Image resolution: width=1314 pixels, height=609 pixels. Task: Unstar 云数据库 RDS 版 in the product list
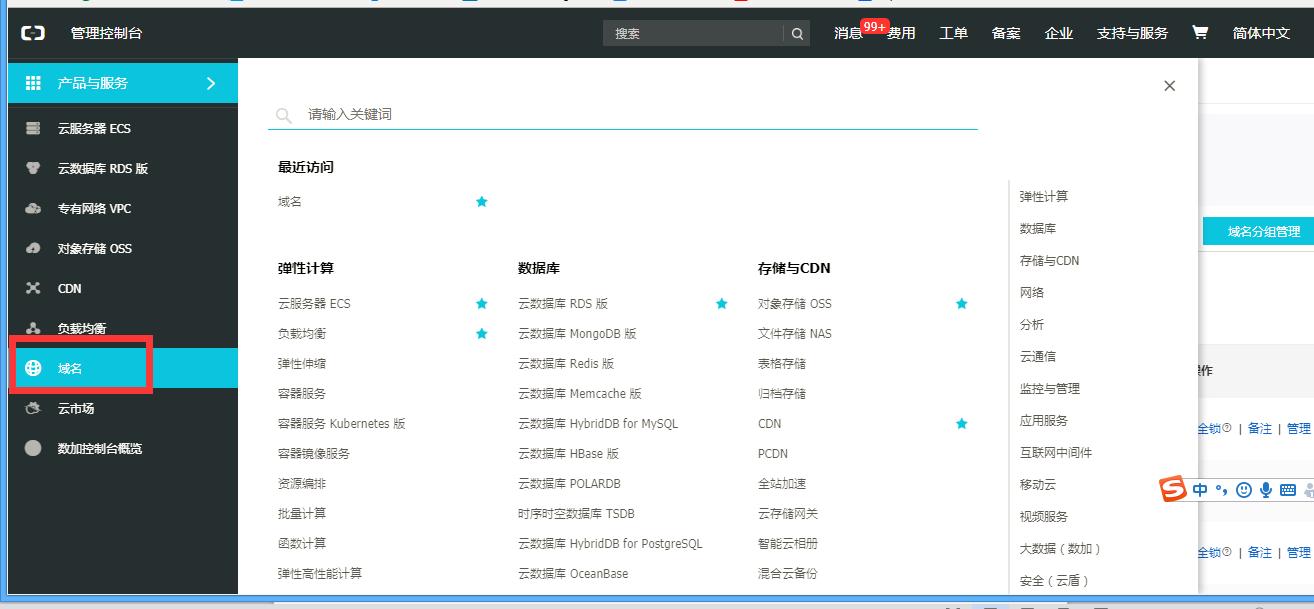[721, 303]
